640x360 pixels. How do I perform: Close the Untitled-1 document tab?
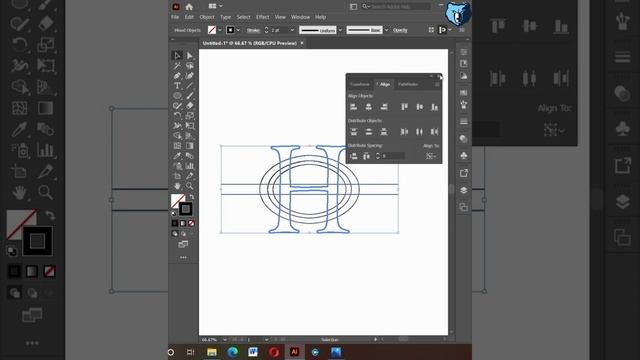coord(302,43)
